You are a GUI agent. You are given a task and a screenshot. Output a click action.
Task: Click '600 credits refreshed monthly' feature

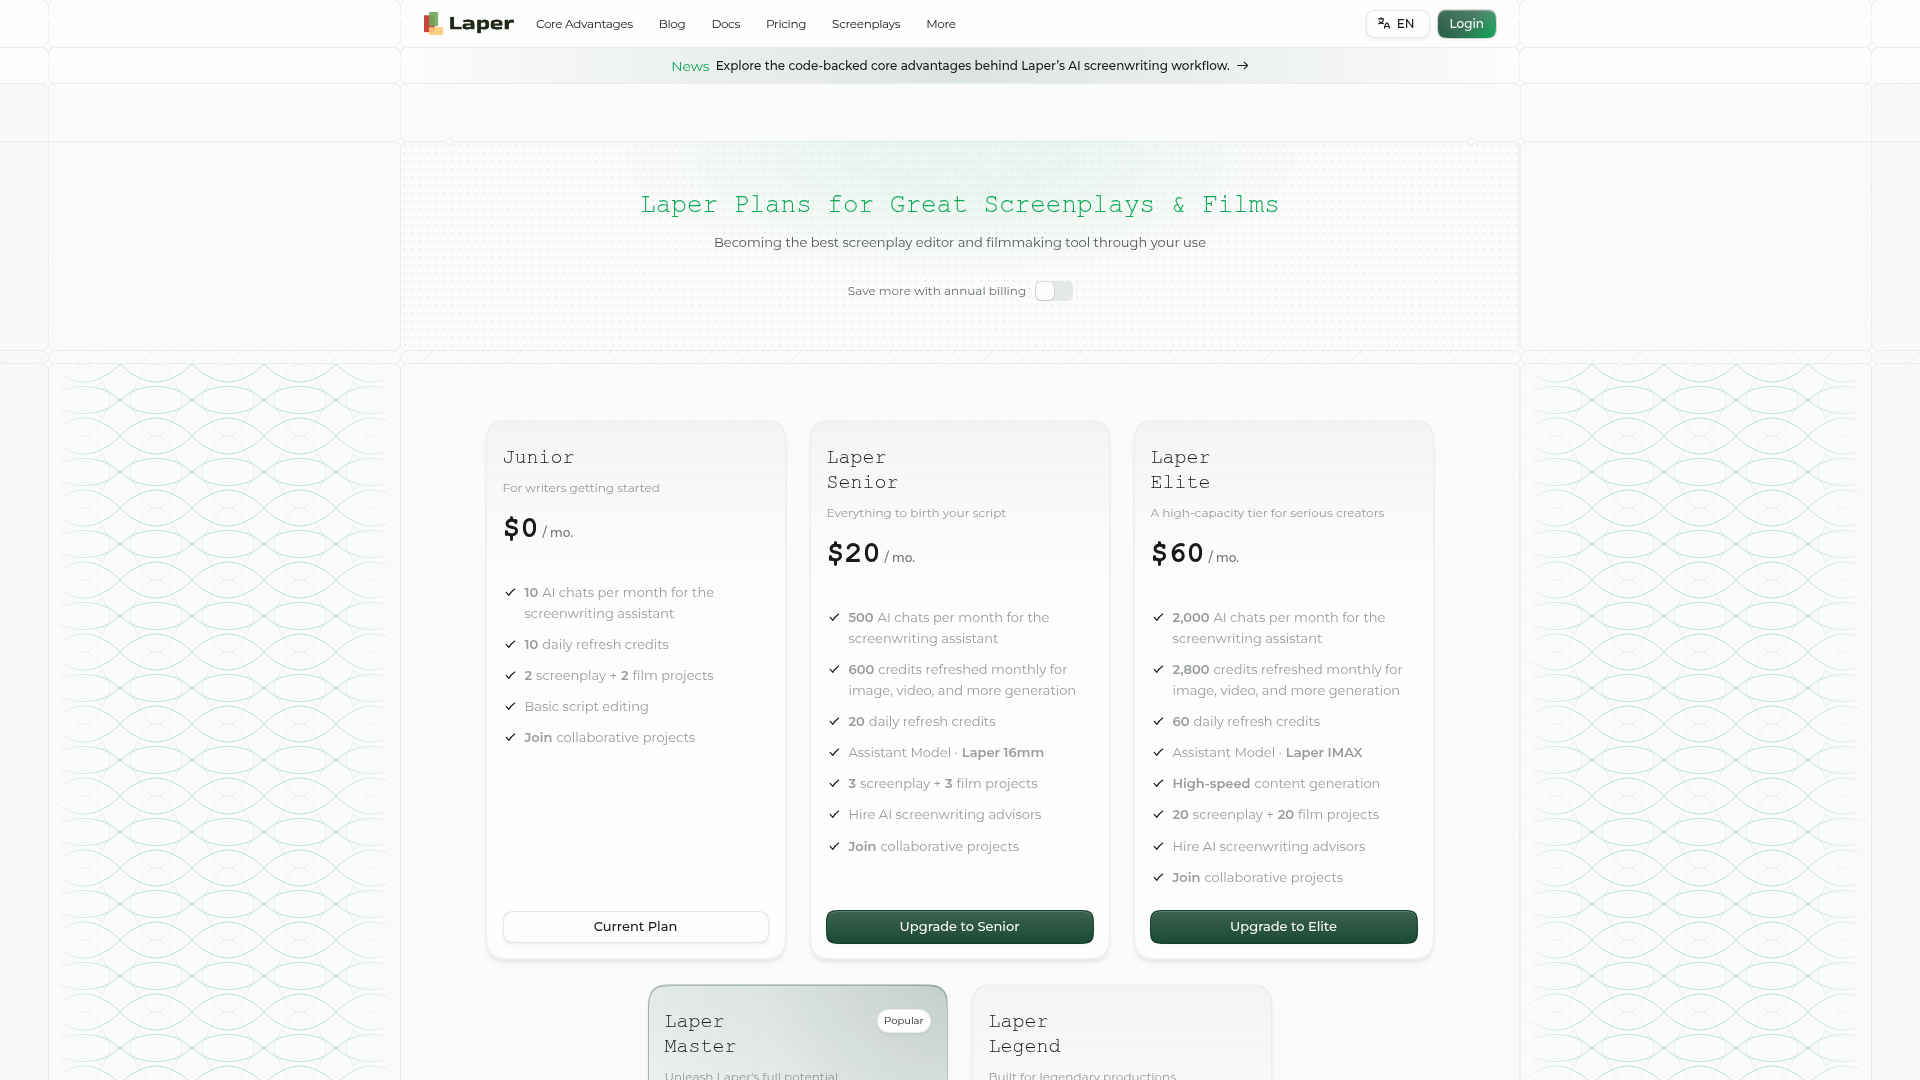point(962,680)
